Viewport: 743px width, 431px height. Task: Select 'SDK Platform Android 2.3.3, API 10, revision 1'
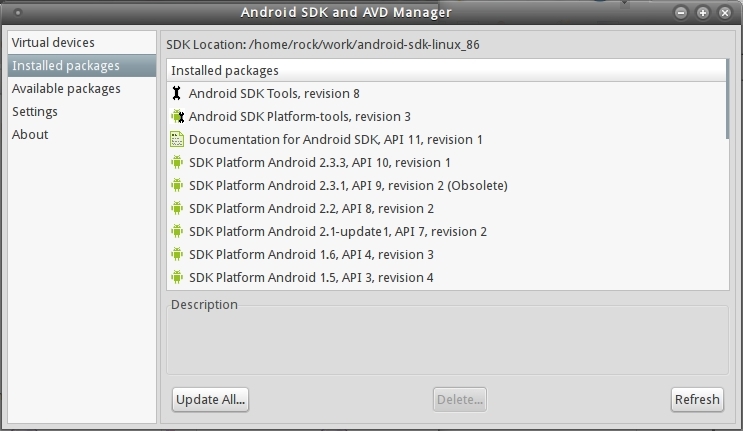[446, 162]
